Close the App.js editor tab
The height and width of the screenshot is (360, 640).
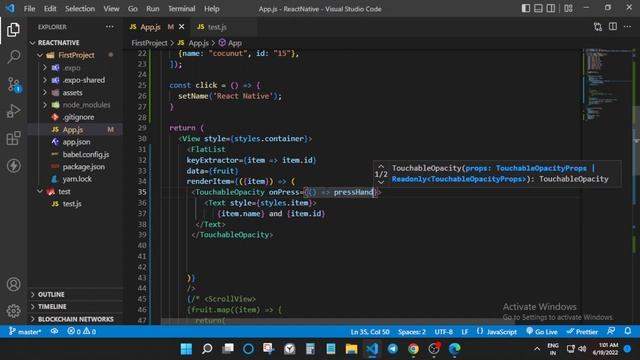pyautogui.click(x=182, y=27)
